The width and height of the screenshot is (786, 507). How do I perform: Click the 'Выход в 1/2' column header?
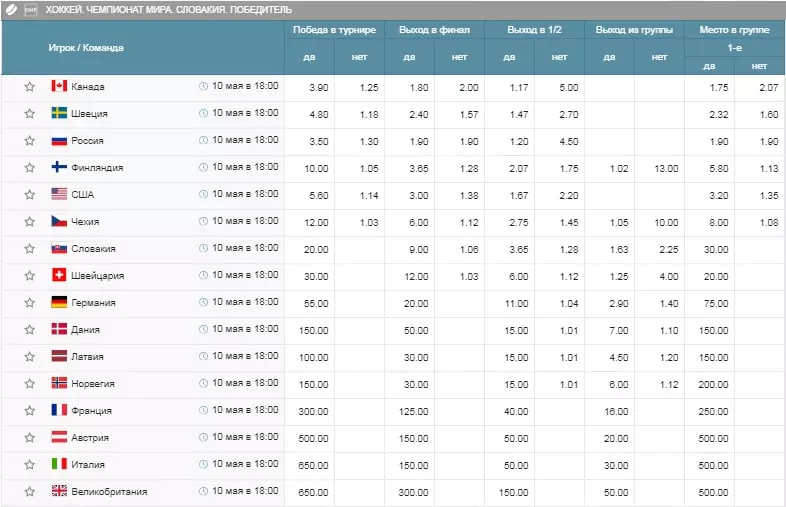click(534, 30)
